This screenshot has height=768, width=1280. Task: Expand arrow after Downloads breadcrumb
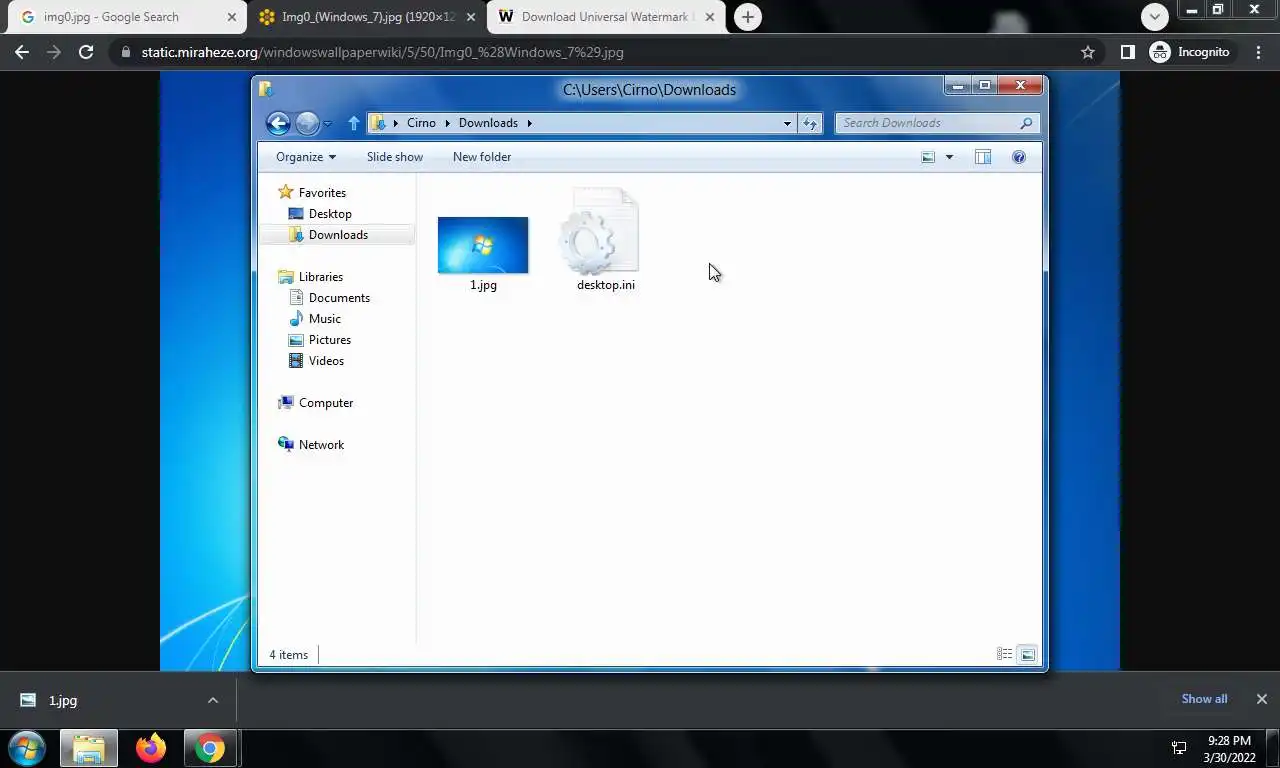tap(530, 123)
